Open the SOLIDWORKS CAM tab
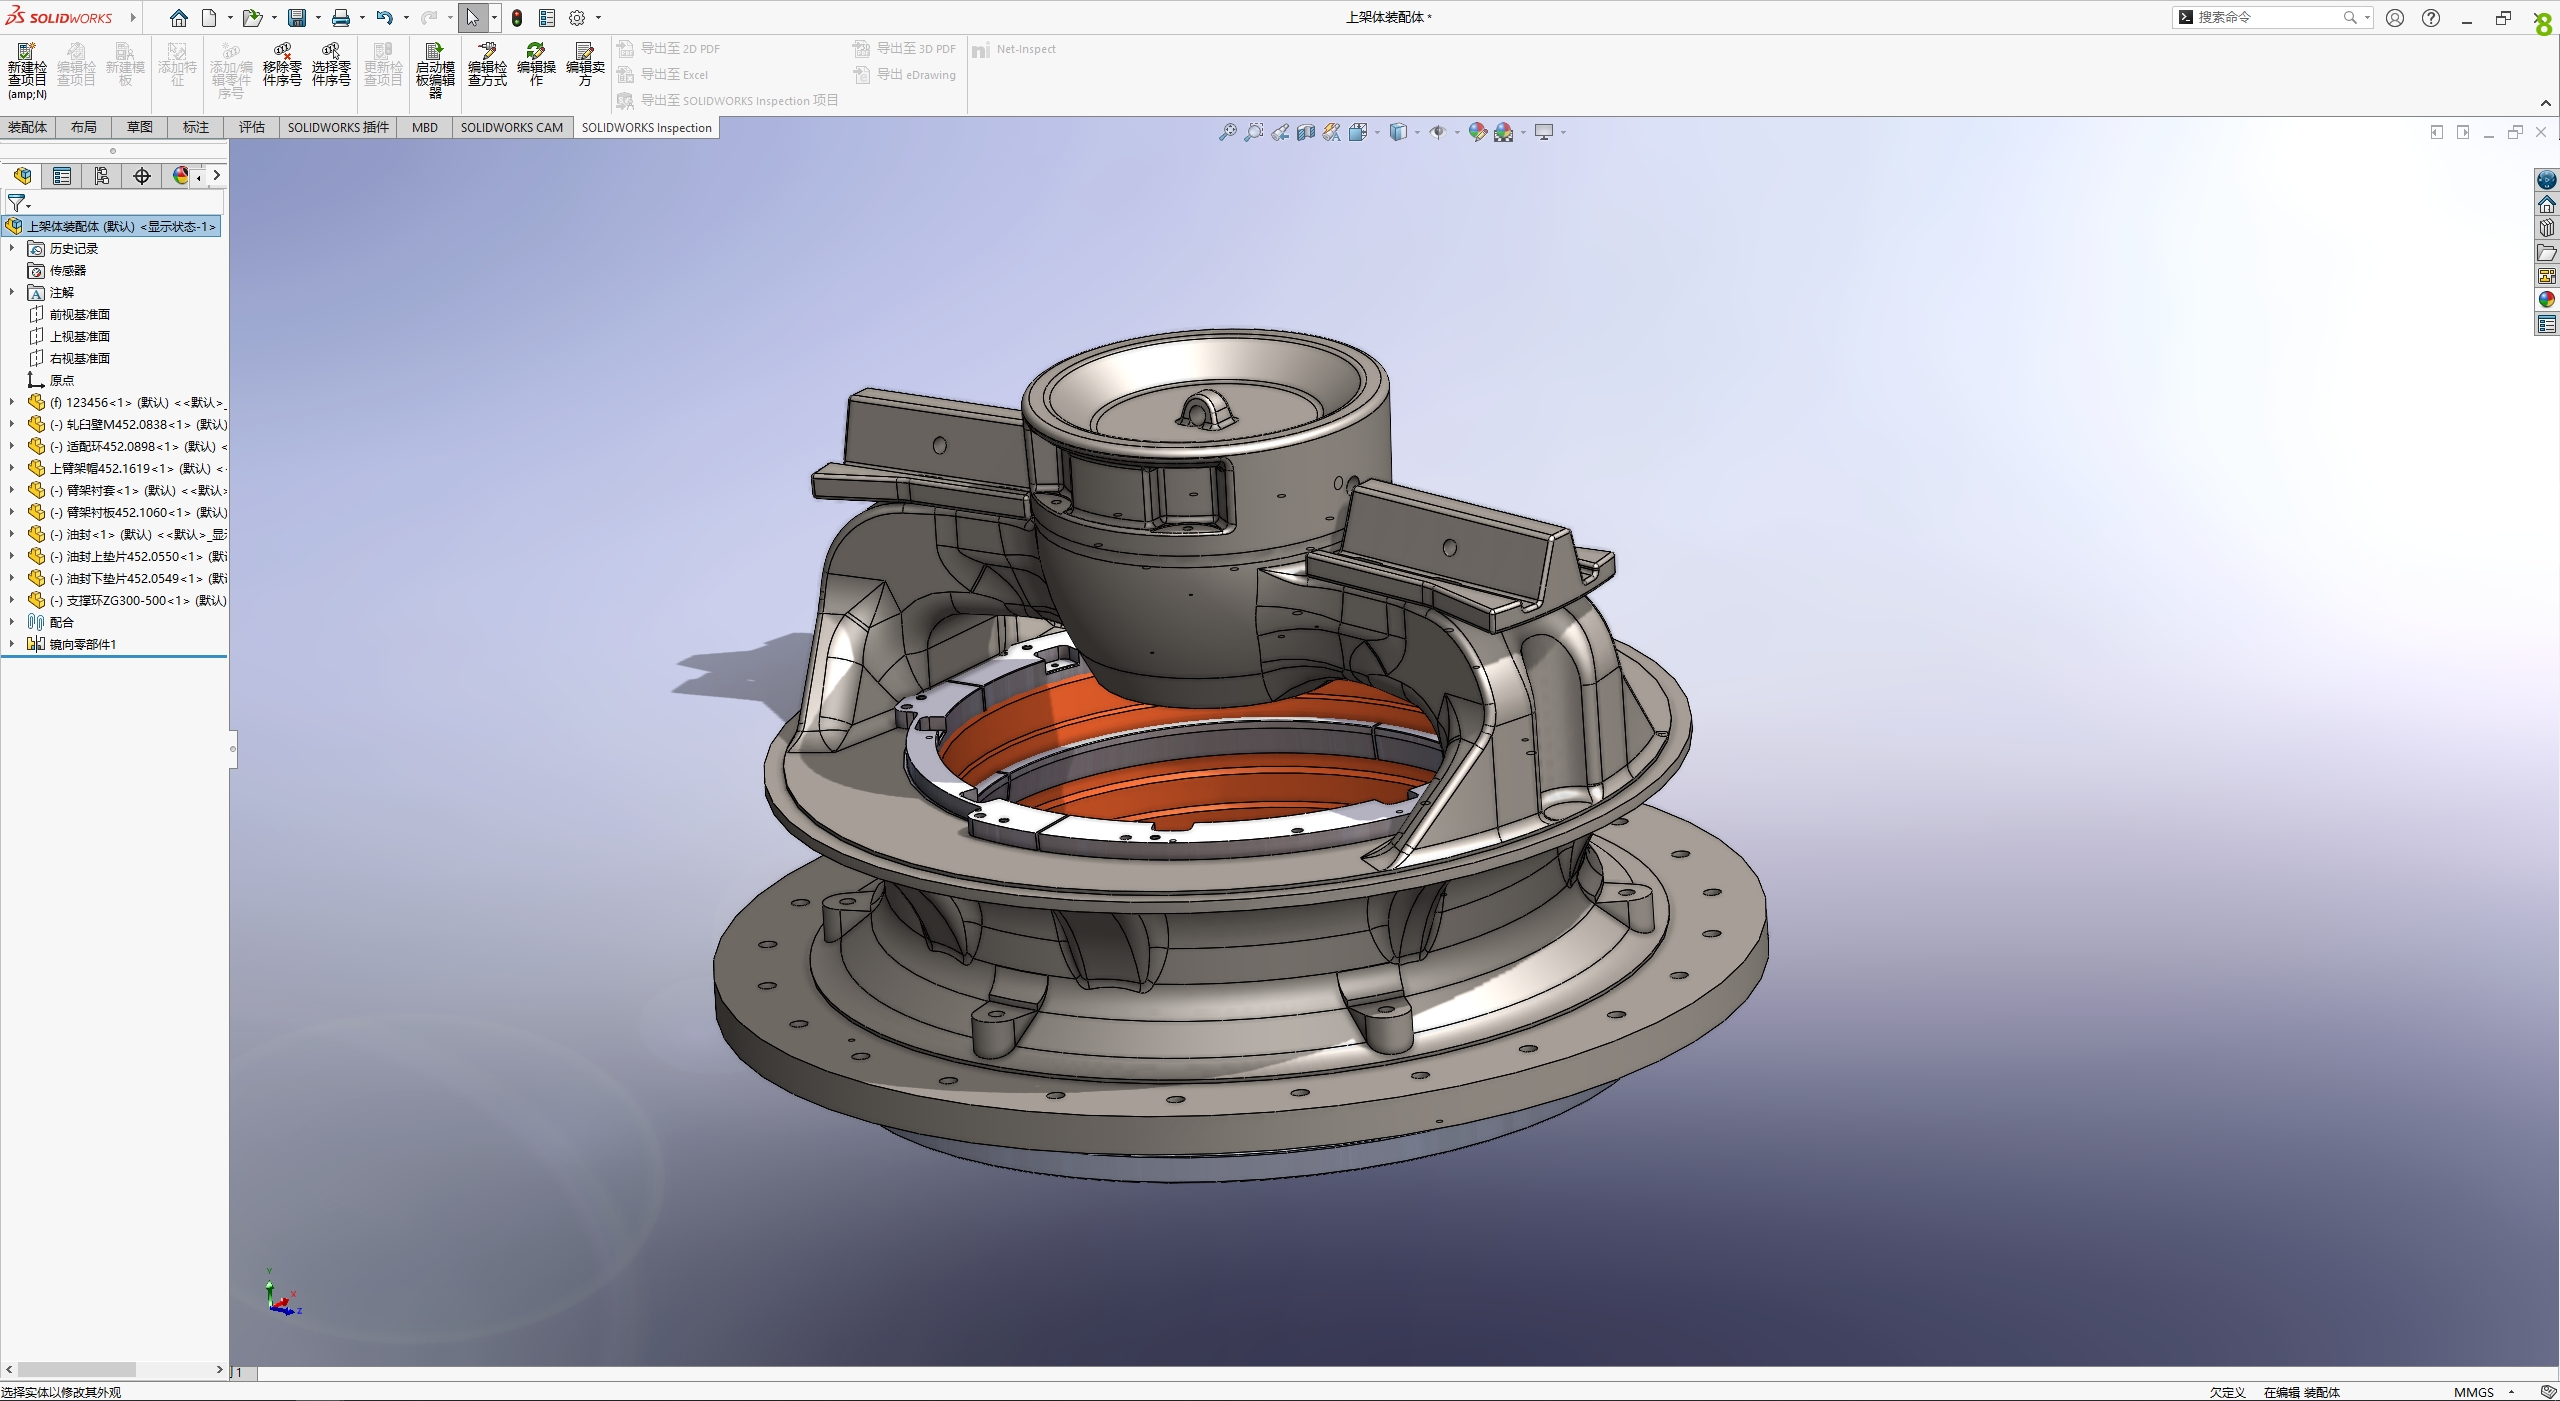2560x1401 pixels. (x=512, y=127)
